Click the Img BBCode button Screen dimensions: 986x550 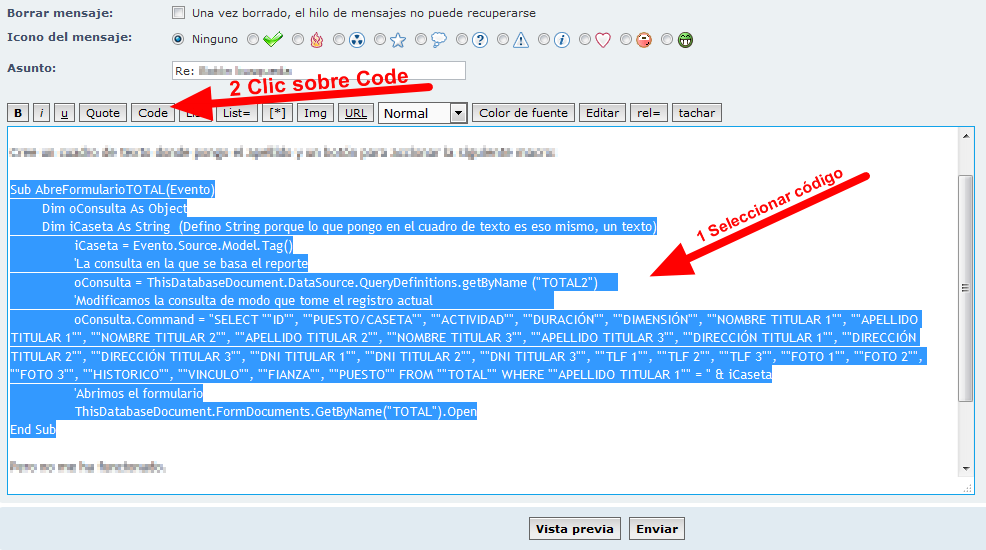(x=315, y=113)
